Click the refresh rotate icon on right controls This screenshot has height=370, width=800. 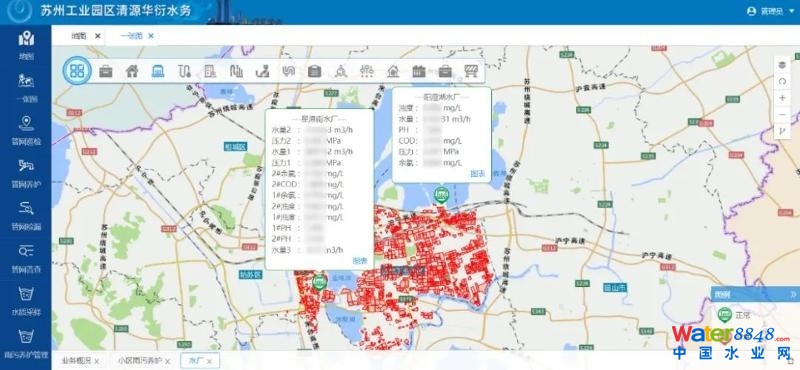pos(782,82)
